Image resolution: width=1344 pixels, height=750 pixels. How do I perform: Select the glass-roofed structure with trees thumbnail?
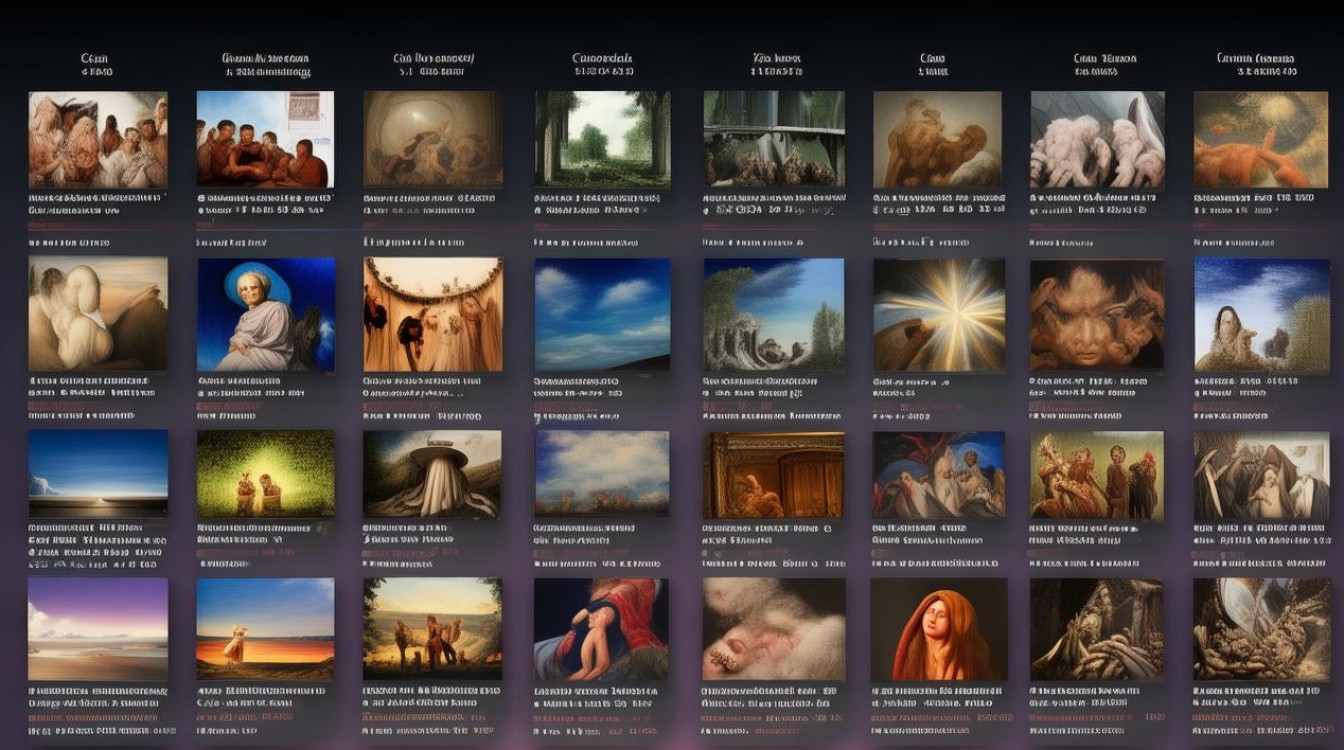click(774, 139)
